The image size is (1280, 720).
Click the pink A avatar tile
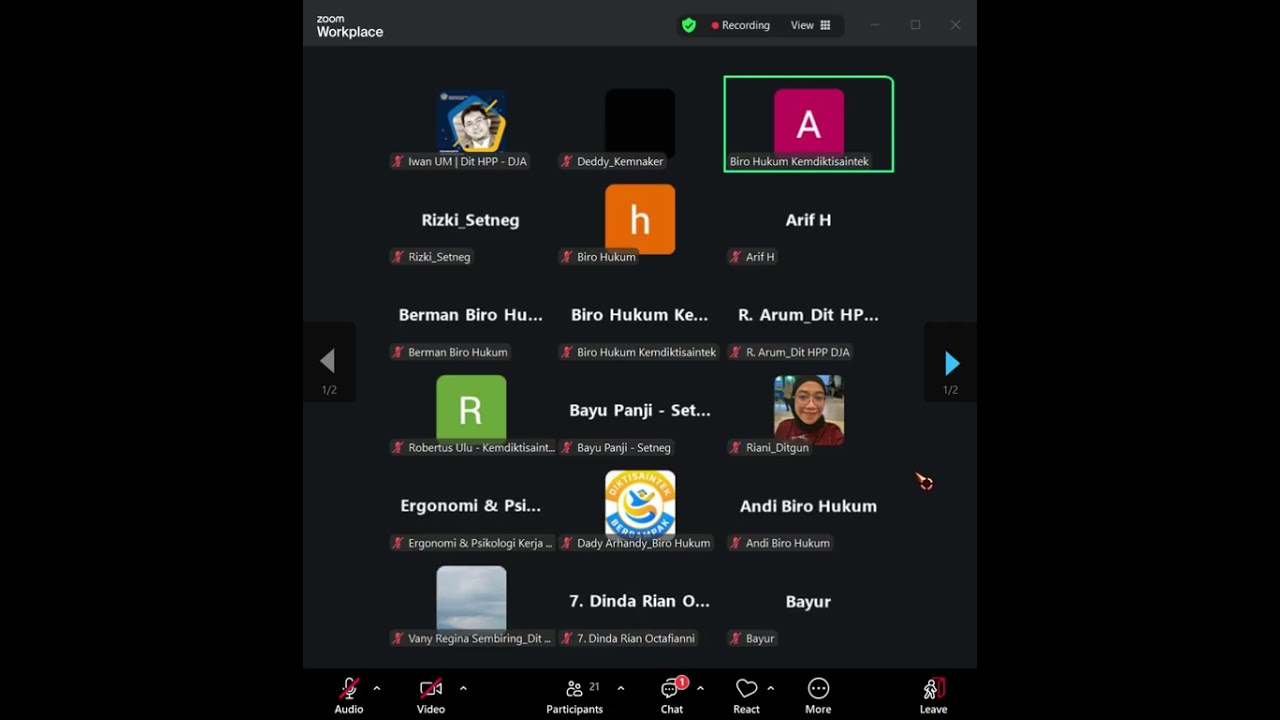point(809,122)
